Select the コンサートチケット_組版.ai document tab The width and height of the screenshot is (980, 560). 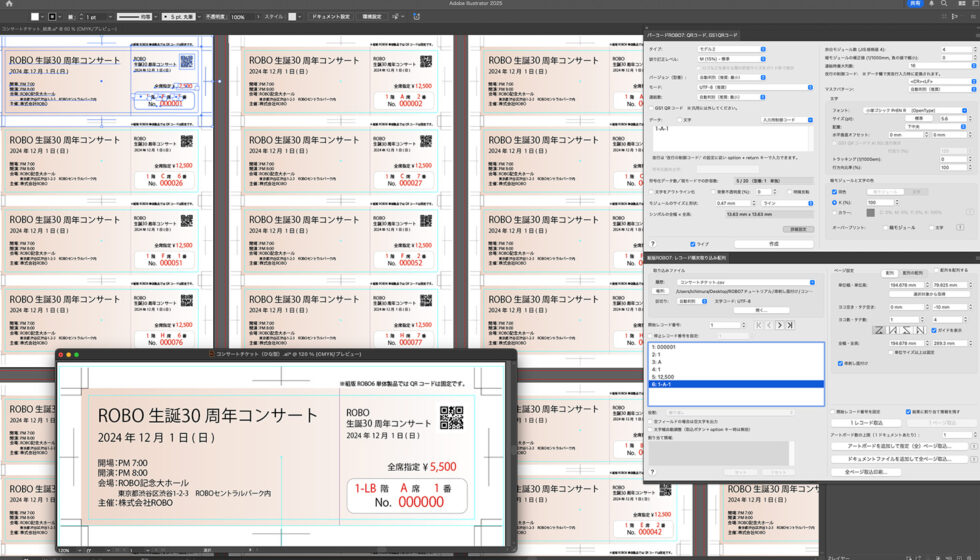59,29
